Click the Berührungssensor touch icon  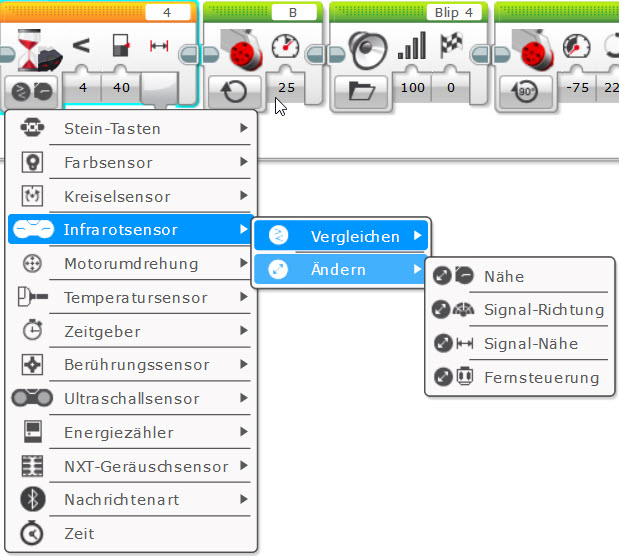tap(32, 364)
